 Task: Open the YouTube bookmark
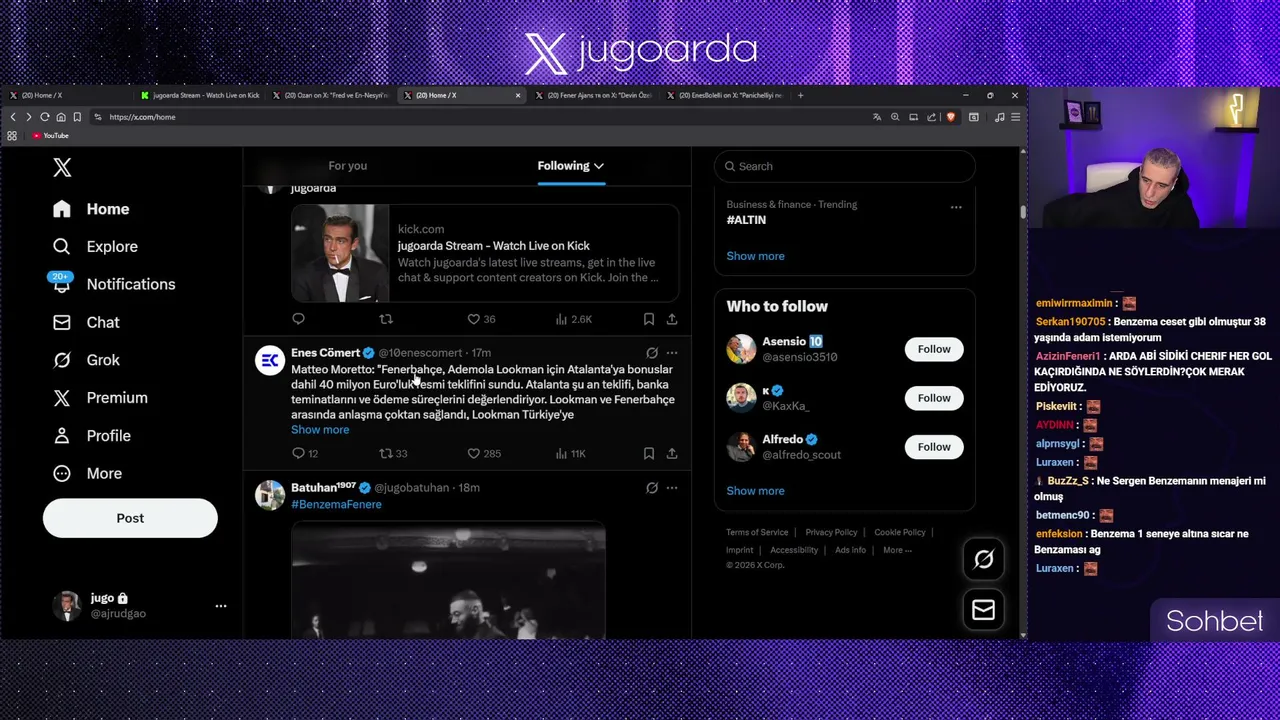50,136
